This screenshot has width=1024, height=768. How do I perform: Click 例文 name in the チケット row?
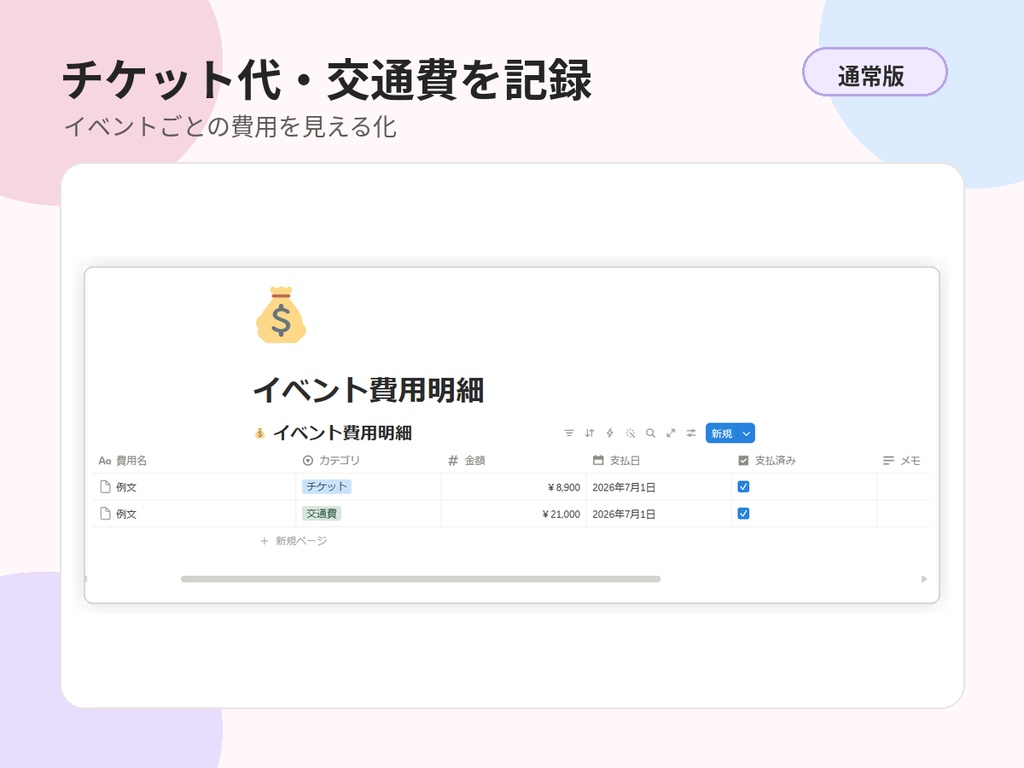pyautogui.click(x=126, y=487)
